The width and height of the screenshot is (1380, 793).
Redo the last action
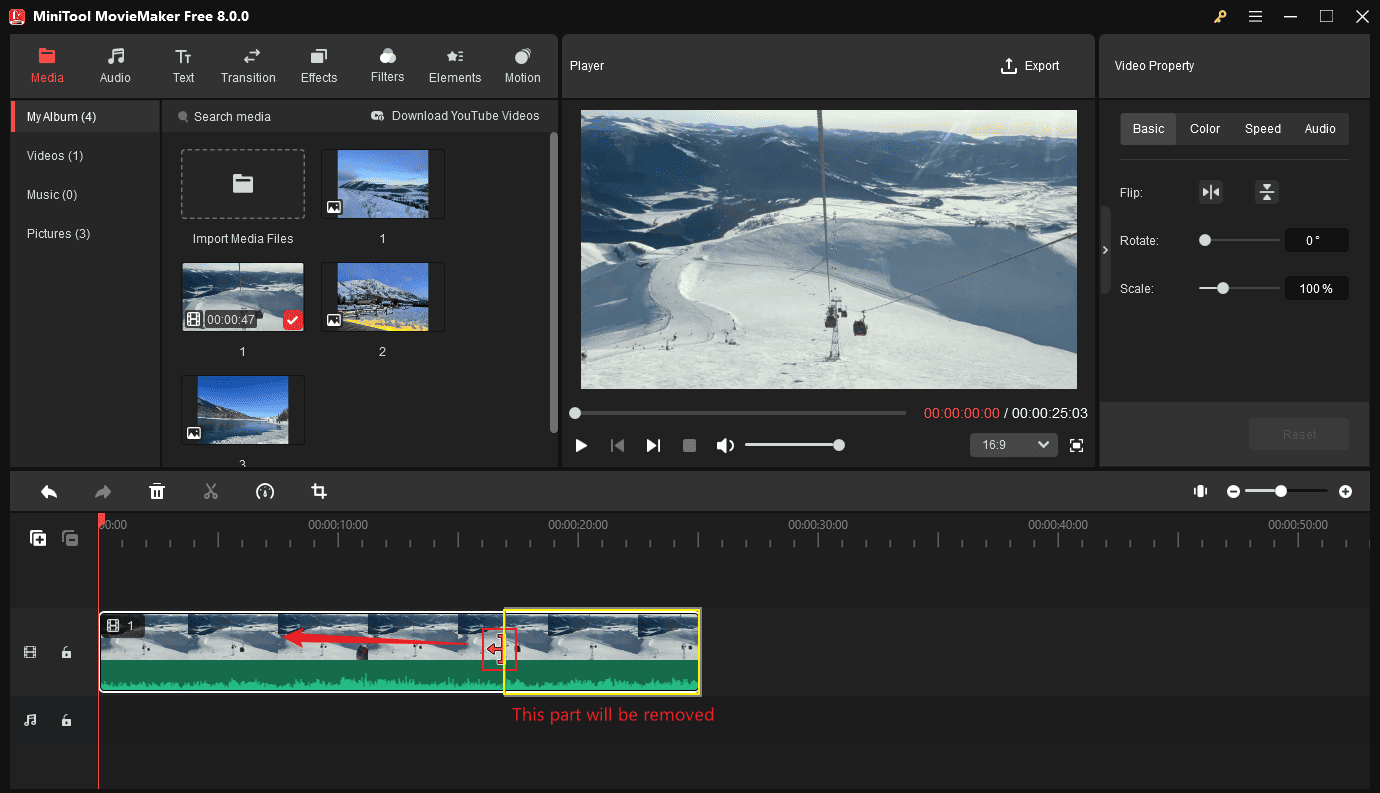[103, 491]
